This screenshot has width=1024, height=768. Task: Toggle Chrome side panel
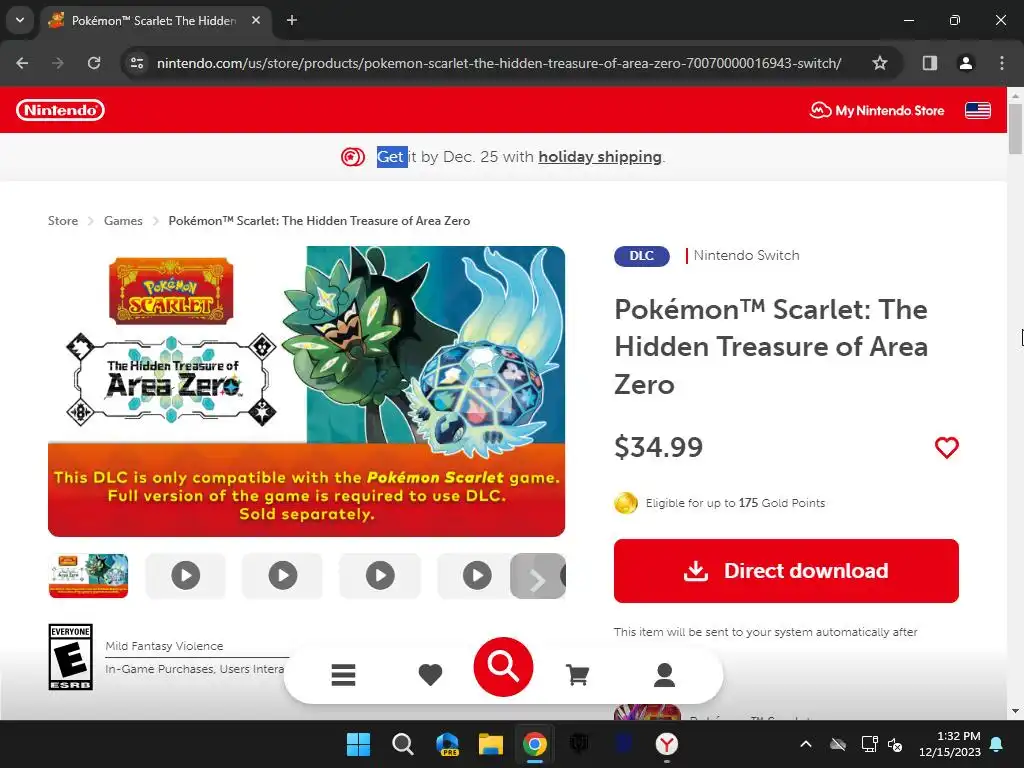929,63
